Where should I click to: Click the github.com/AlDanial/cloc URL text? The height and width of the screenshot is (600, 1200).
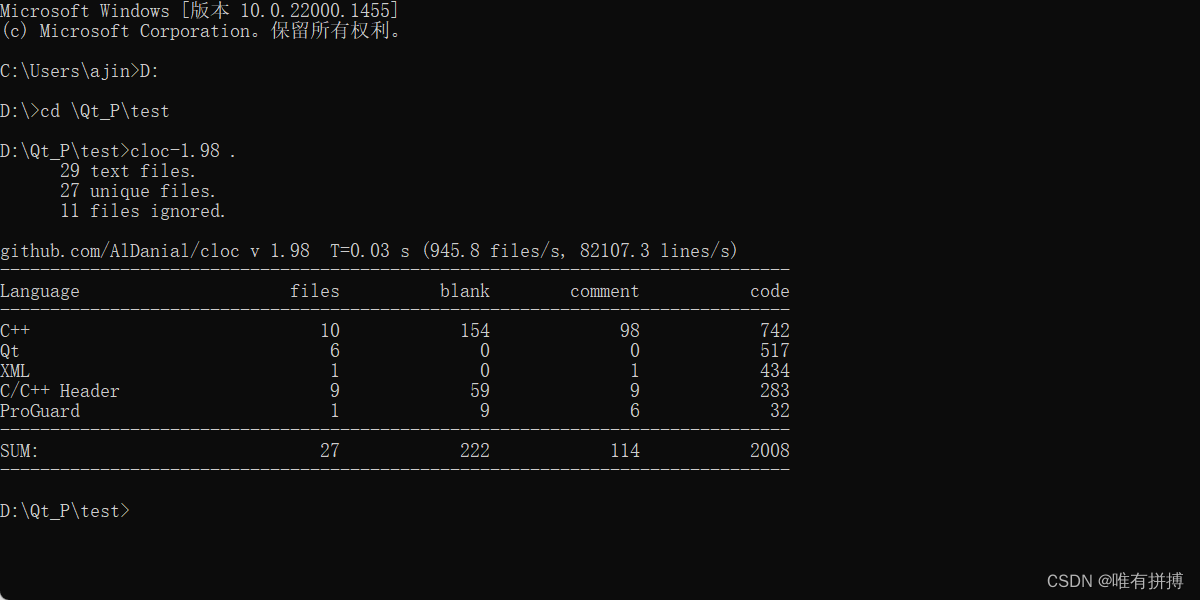pyautogui.click(x=120, y=251)
